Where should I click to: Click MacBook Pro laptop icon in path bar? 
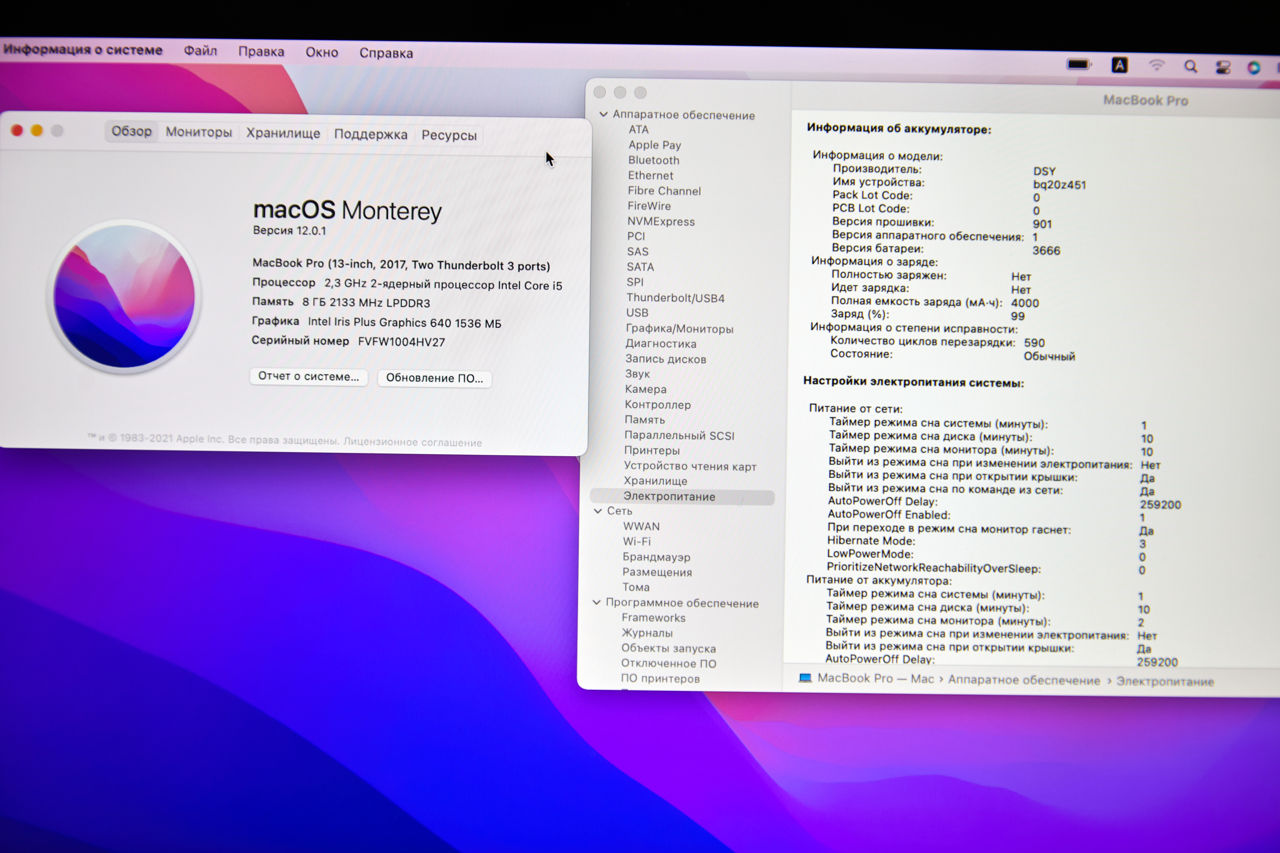coord(805,678)
